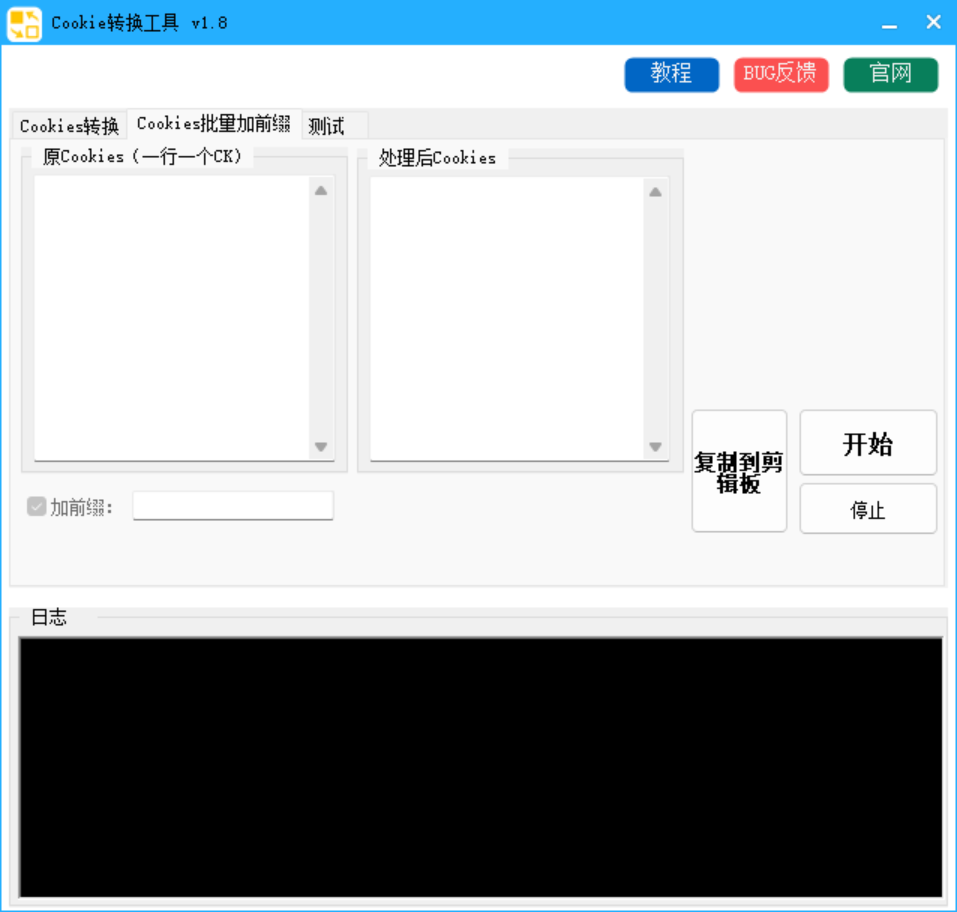This screenshot has width=957, height=912.
Task: Switch to the 测试 tab
Action: 334,126
